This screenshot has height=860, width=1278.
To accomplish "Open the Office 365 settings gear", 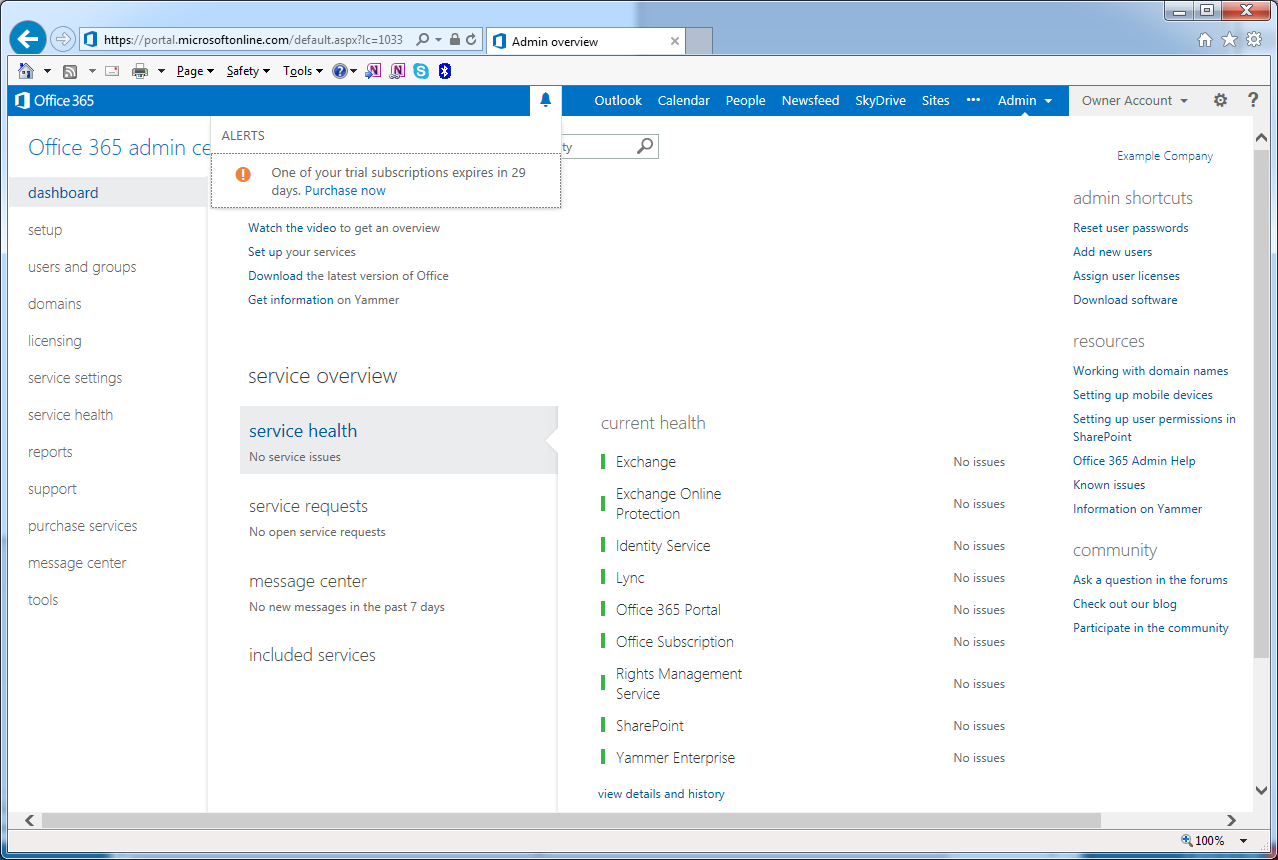I will [1220, 100].
